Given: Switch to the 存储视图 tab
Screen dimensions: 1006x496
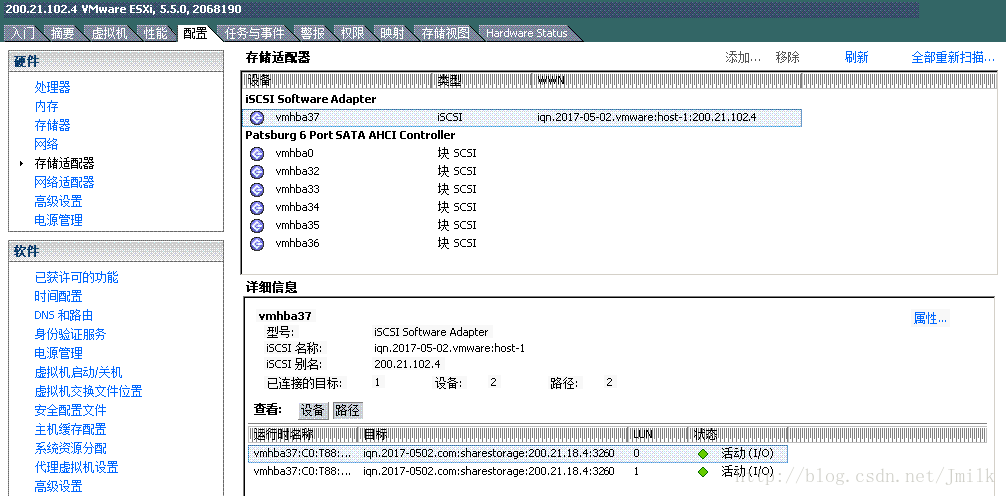Looking at the screenshot, I should [445, 33].
